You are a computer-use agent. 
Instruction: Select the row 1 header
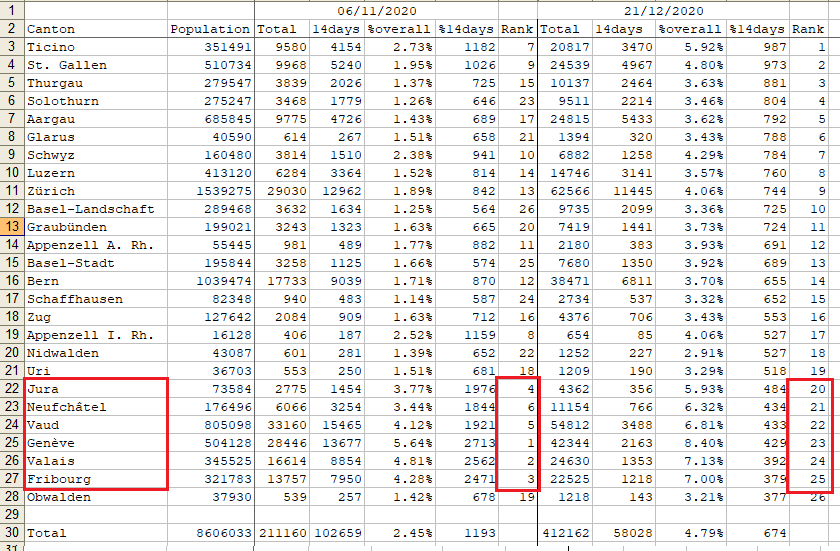coord(11,10)
